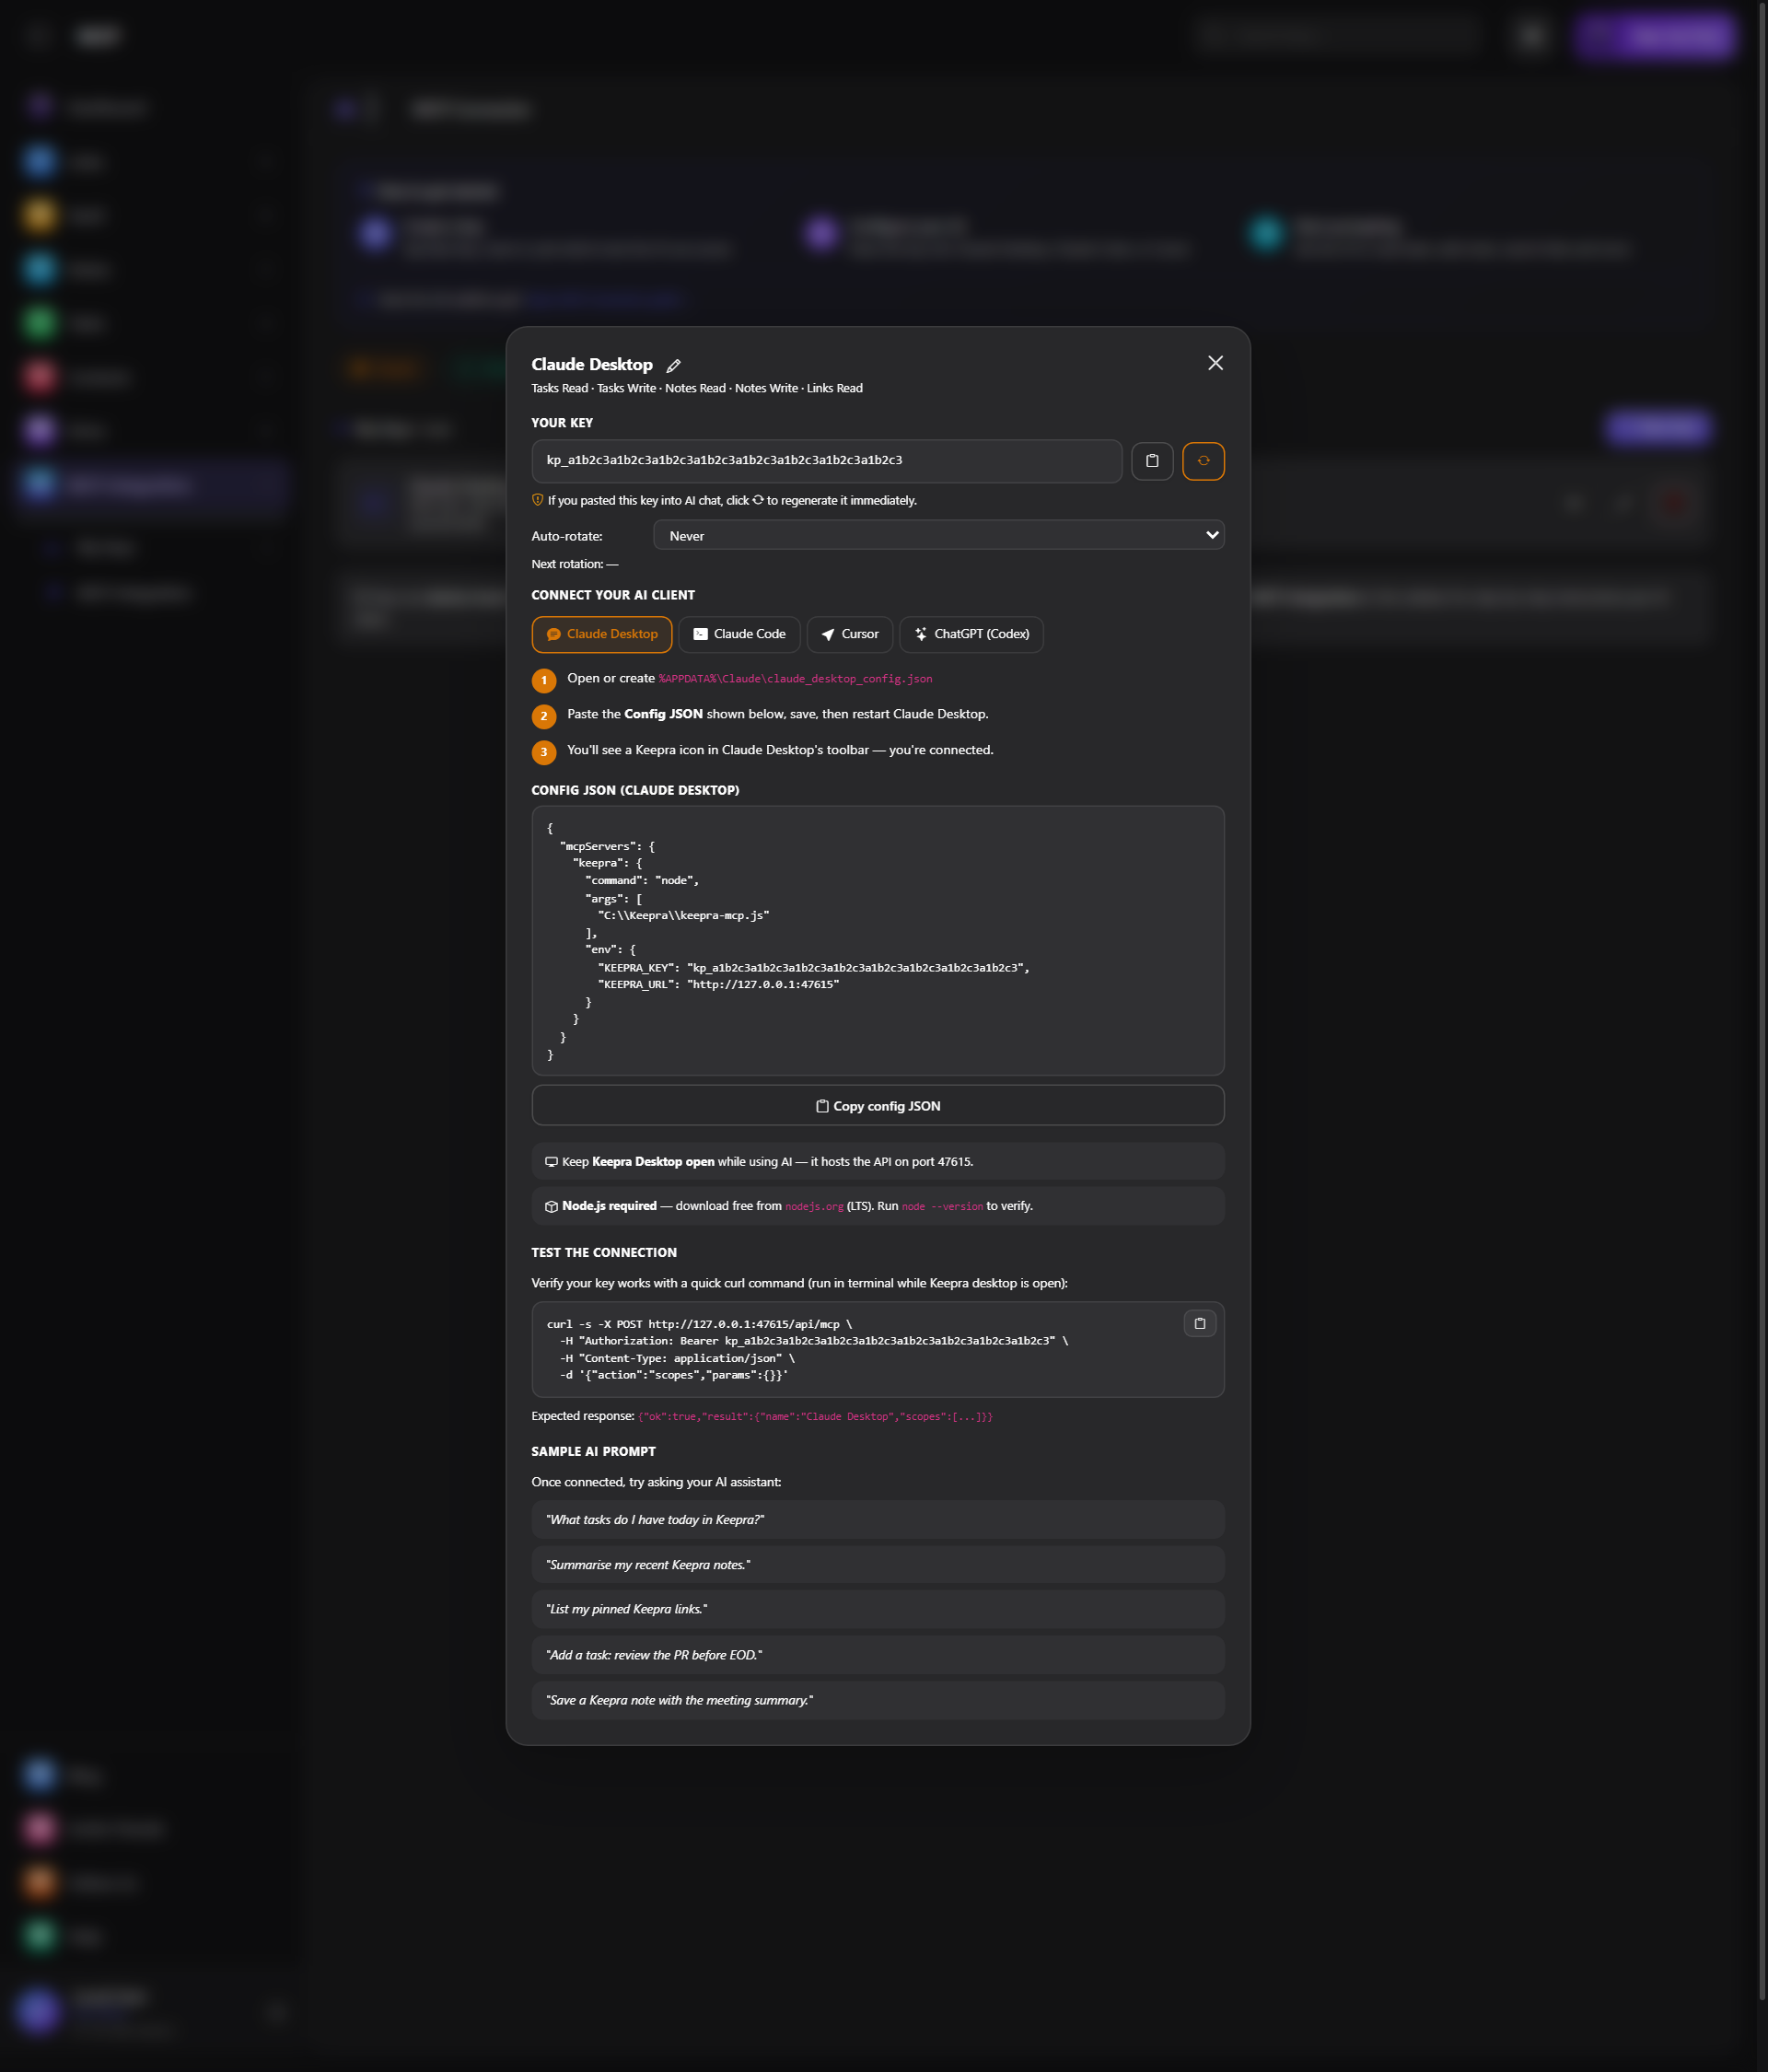Select prompt "List my pinned Keepra links."
The width and height of the screenshot is (1768, 2072).
point(878,1609)
